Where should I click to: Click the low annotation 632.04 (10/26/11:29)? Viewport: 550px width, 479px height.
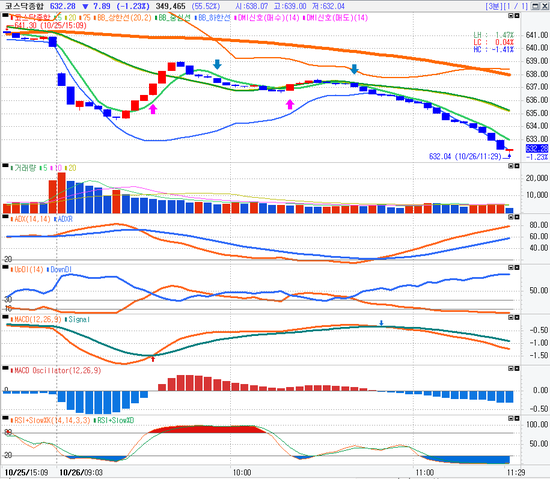tap(465, 156)
